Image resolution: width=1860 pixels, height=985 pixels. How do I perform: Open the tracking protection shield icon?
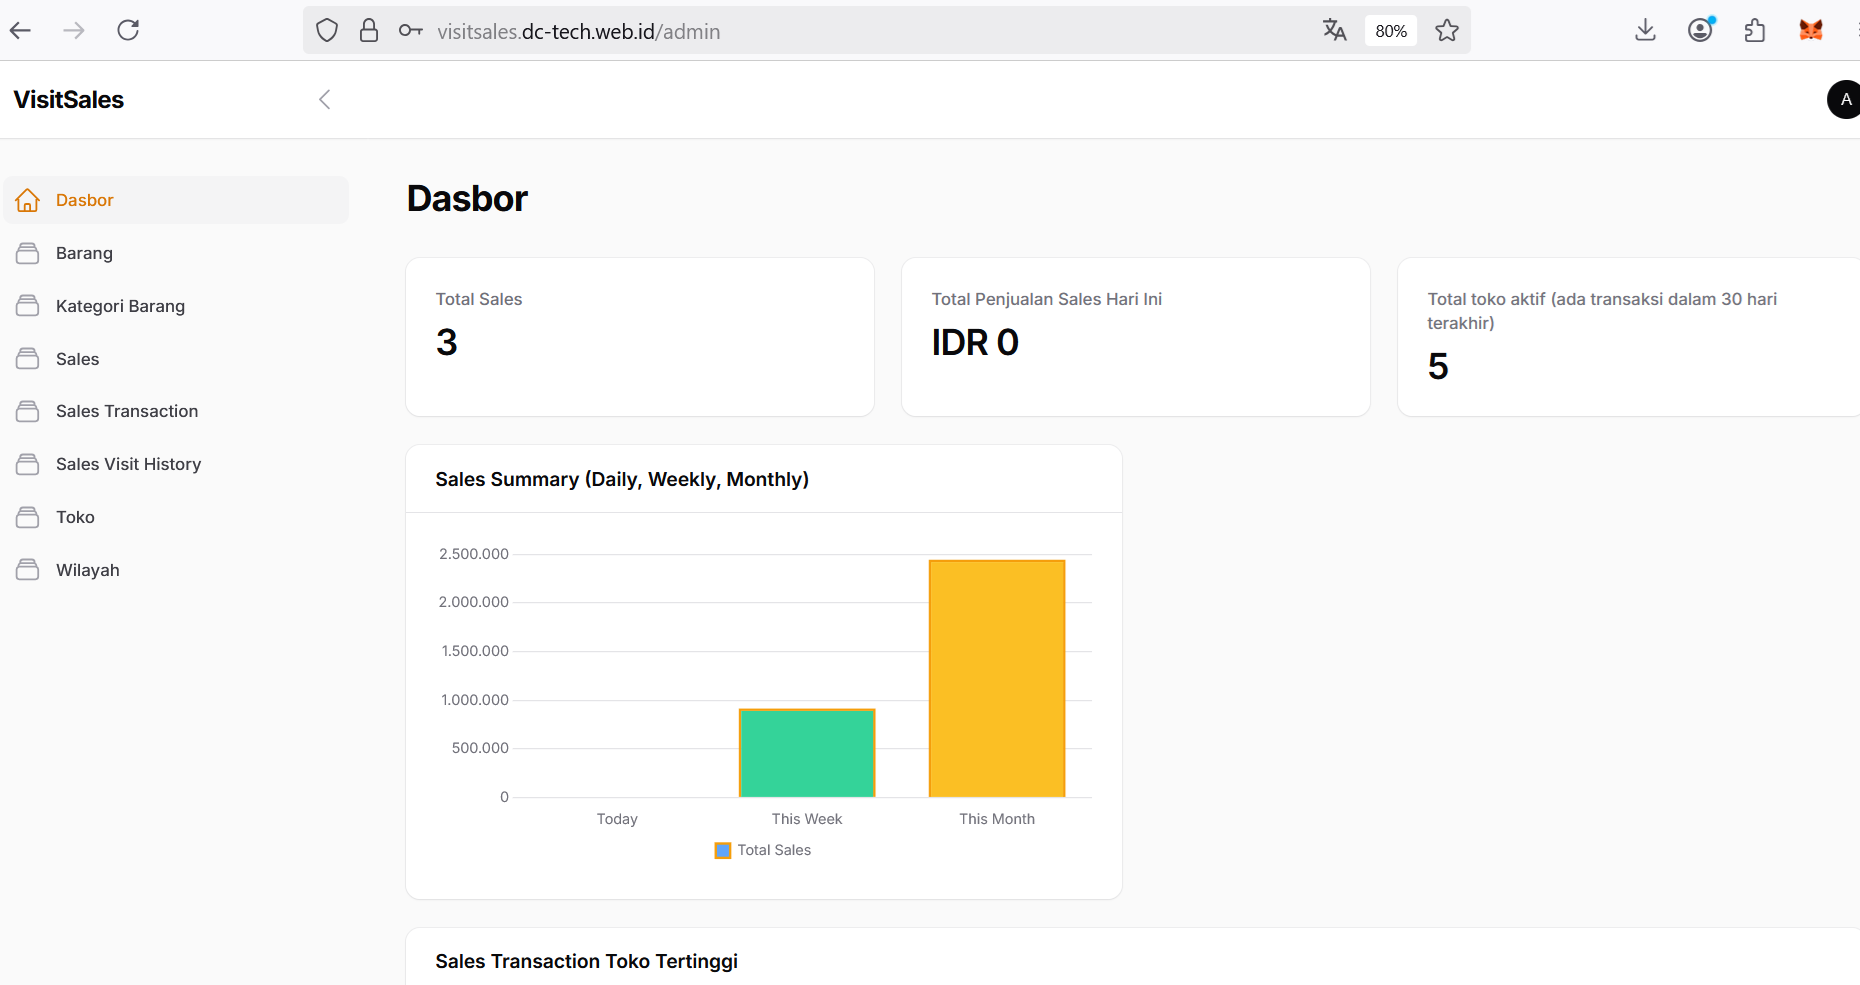click(x=326, y=30)
